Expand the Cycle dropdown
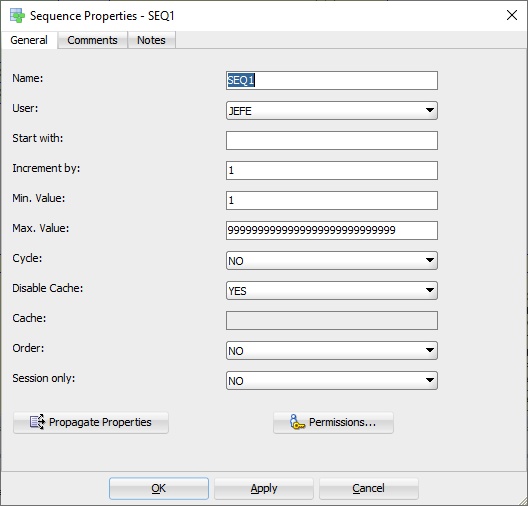Image resolution: width=528 pixels, height=506 pixels. (332, 260)
